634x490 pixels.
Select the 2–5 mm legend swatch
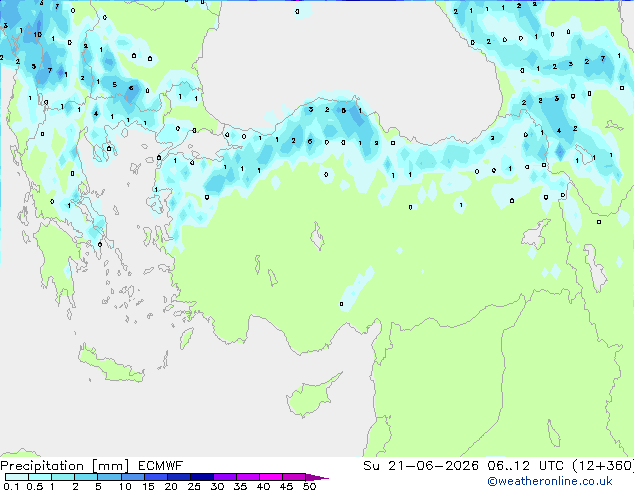click(86, 477)
